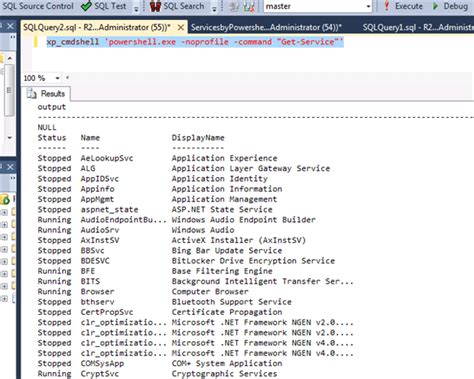Click the left panel scrollbar up arrow
This screenshot has width=474, height=379.
point(10,58)
